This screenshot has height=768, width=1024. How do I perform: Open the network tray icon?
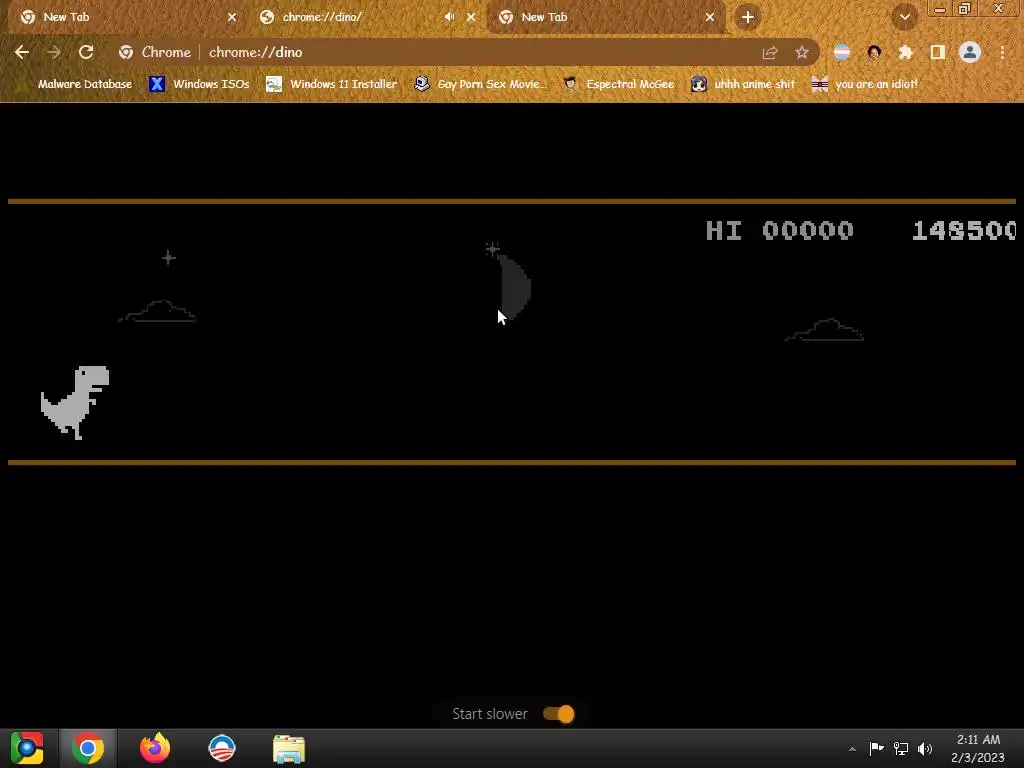901,748
